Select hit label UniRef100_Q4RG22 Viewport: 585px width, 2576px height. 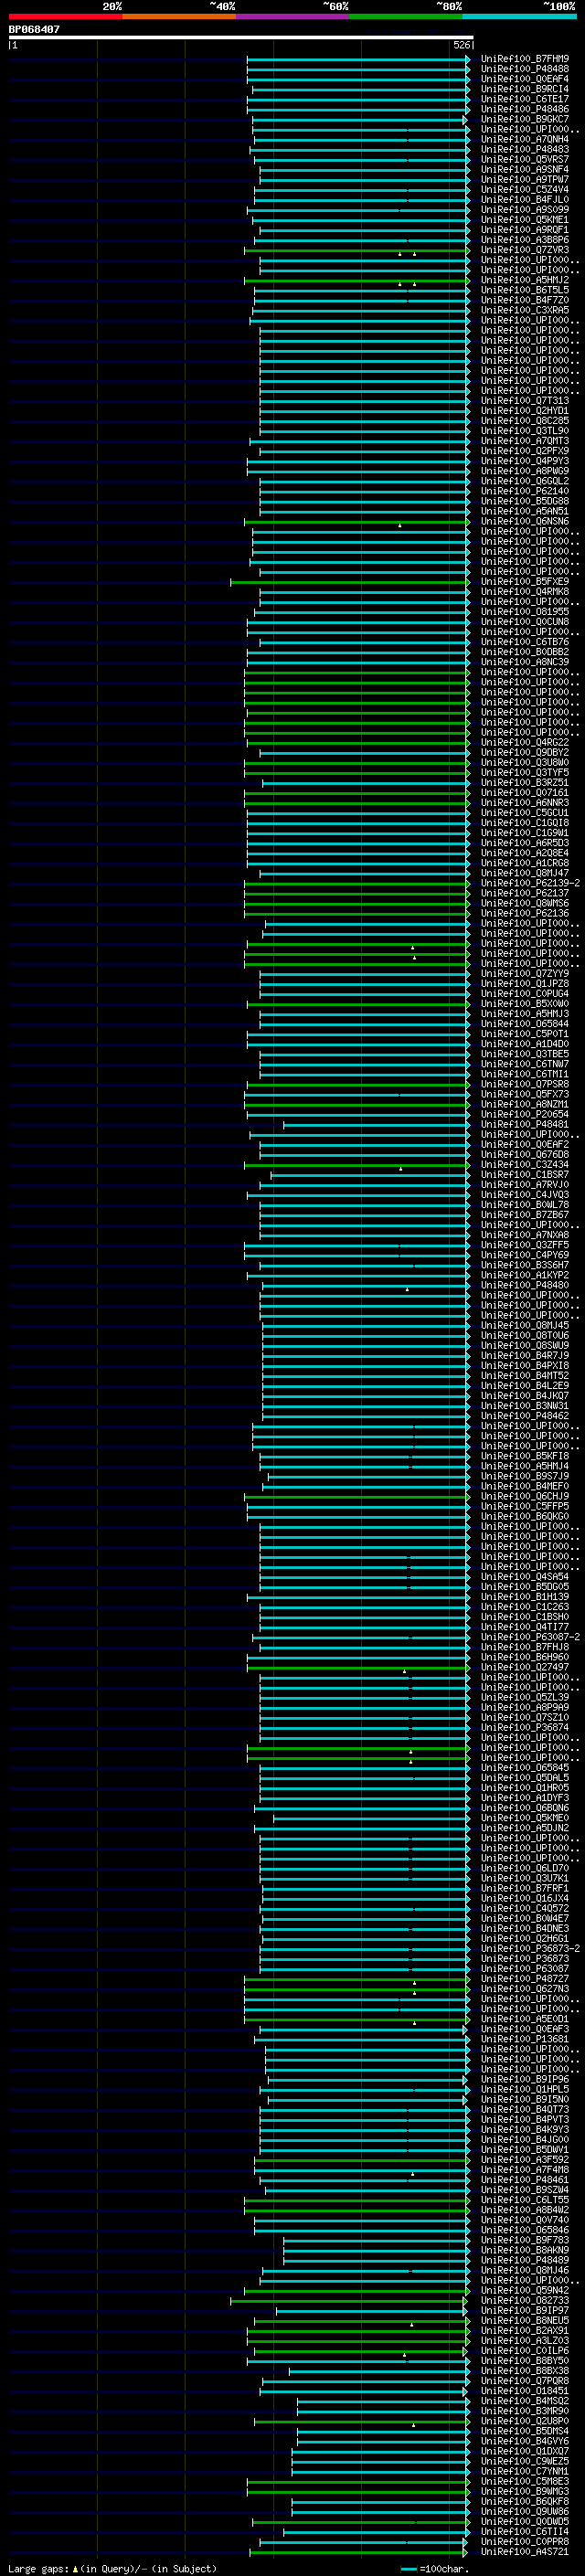pos(524,742)
